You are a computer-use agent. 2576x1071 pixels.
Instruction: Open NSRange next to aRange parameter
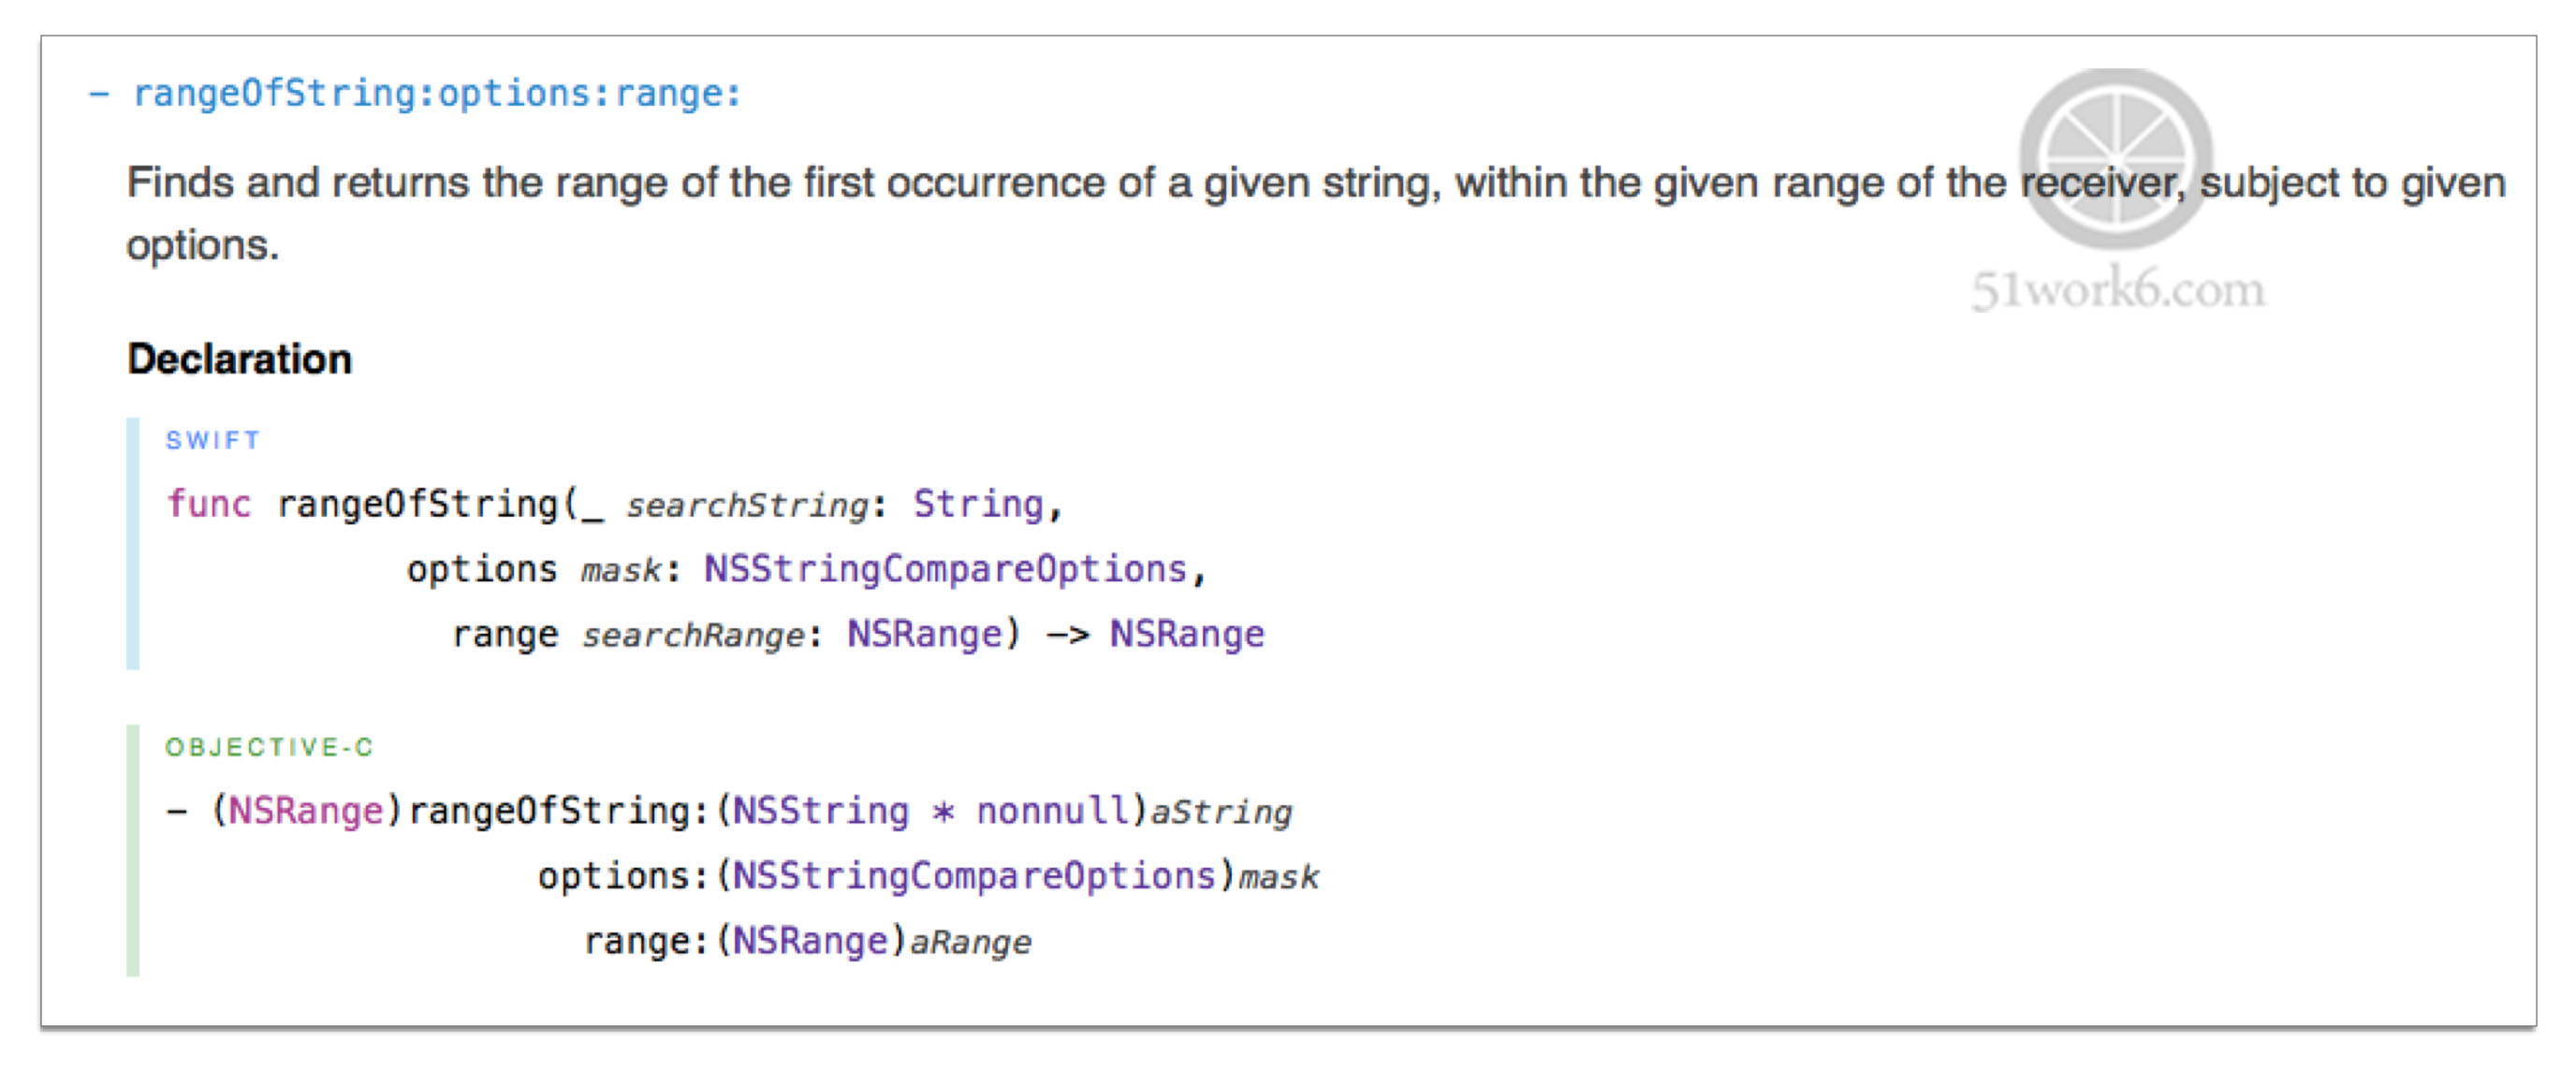pyautogui.click(x=810, y=941)
